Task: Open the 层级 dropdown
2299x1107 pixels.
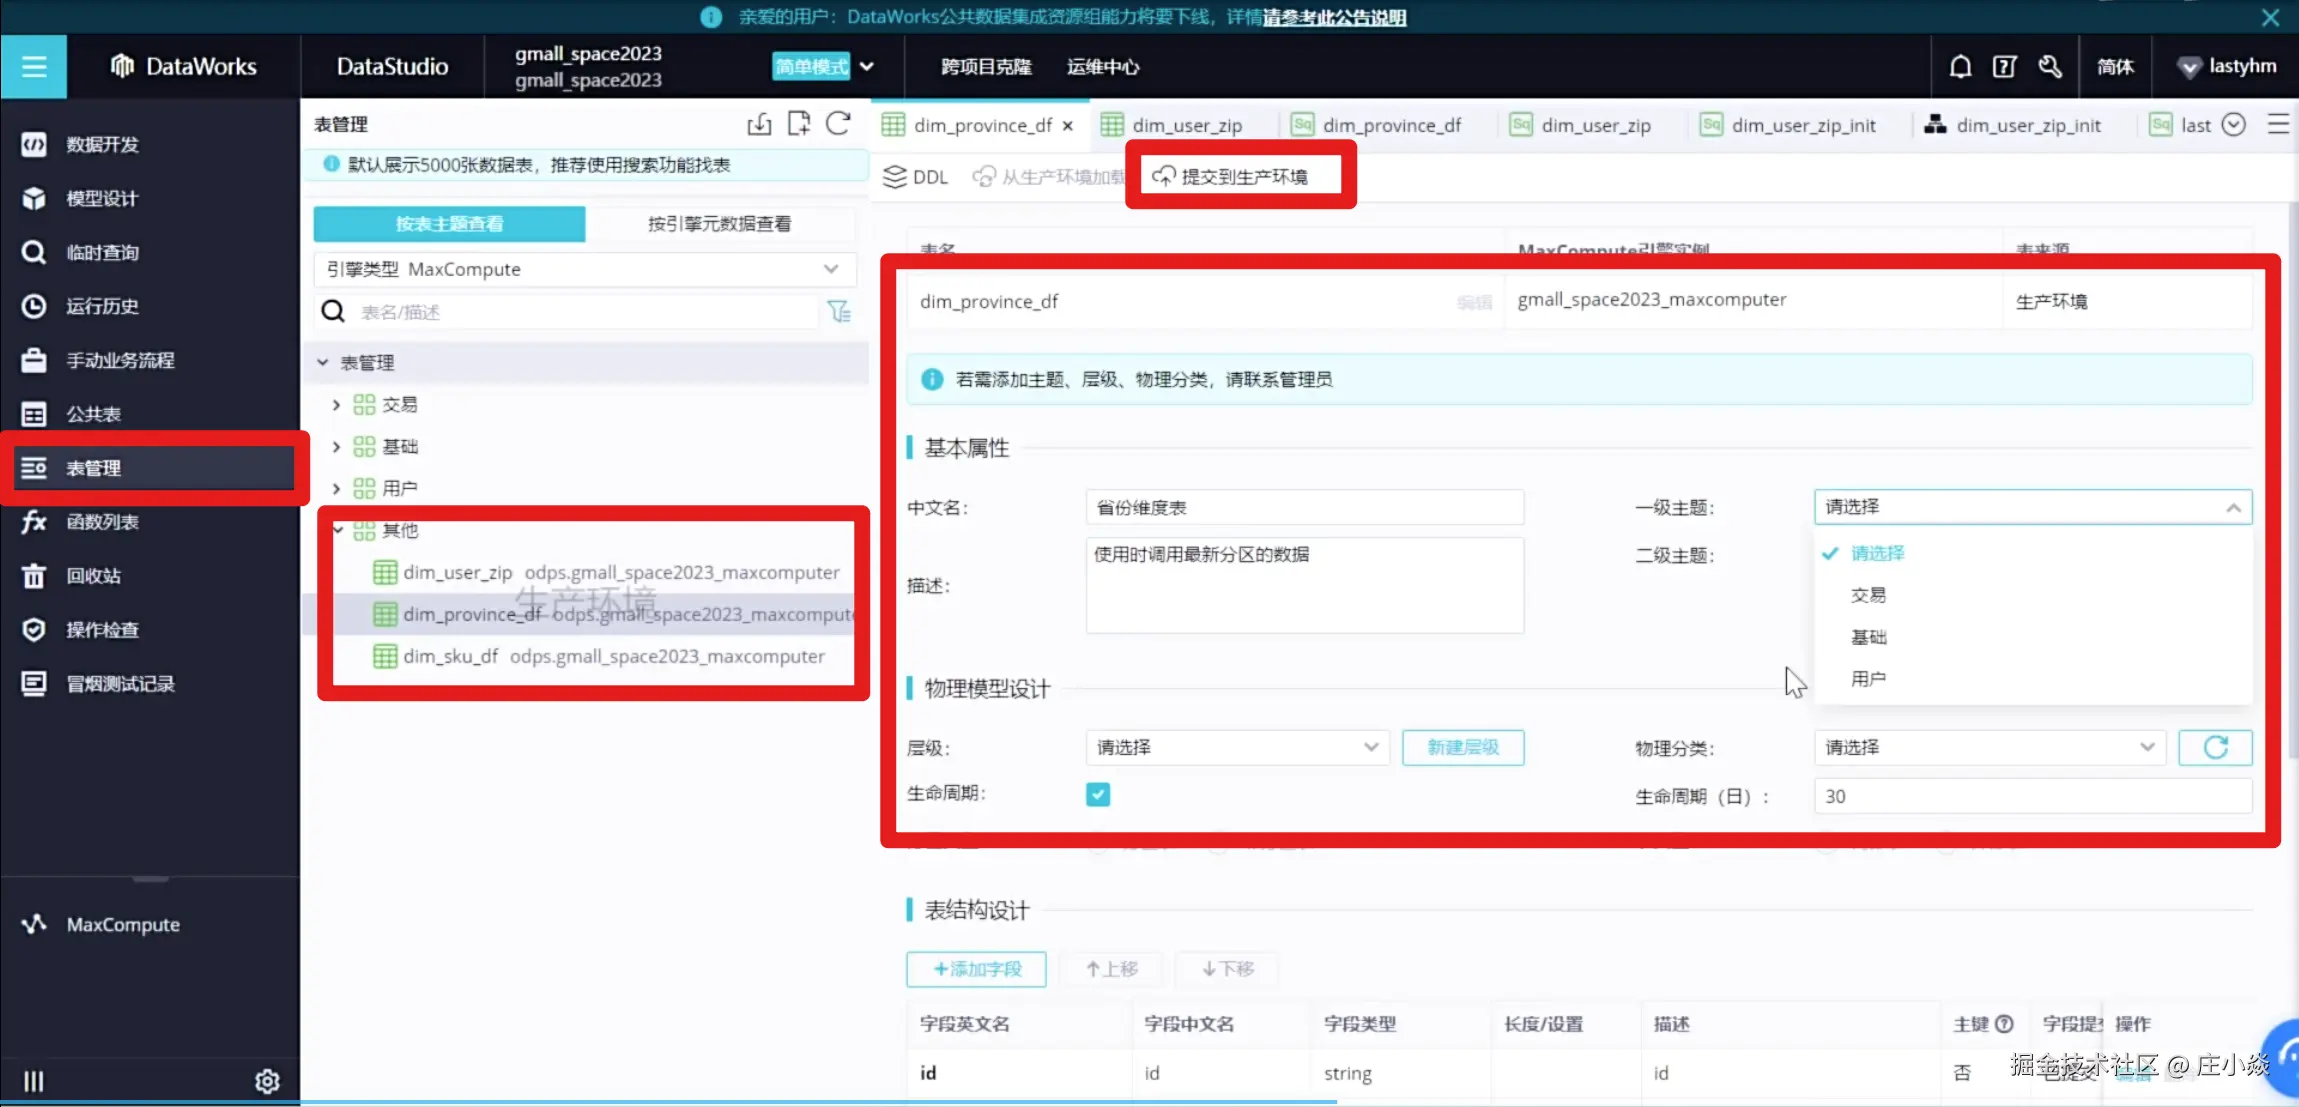Action: tap(1236, 748)
